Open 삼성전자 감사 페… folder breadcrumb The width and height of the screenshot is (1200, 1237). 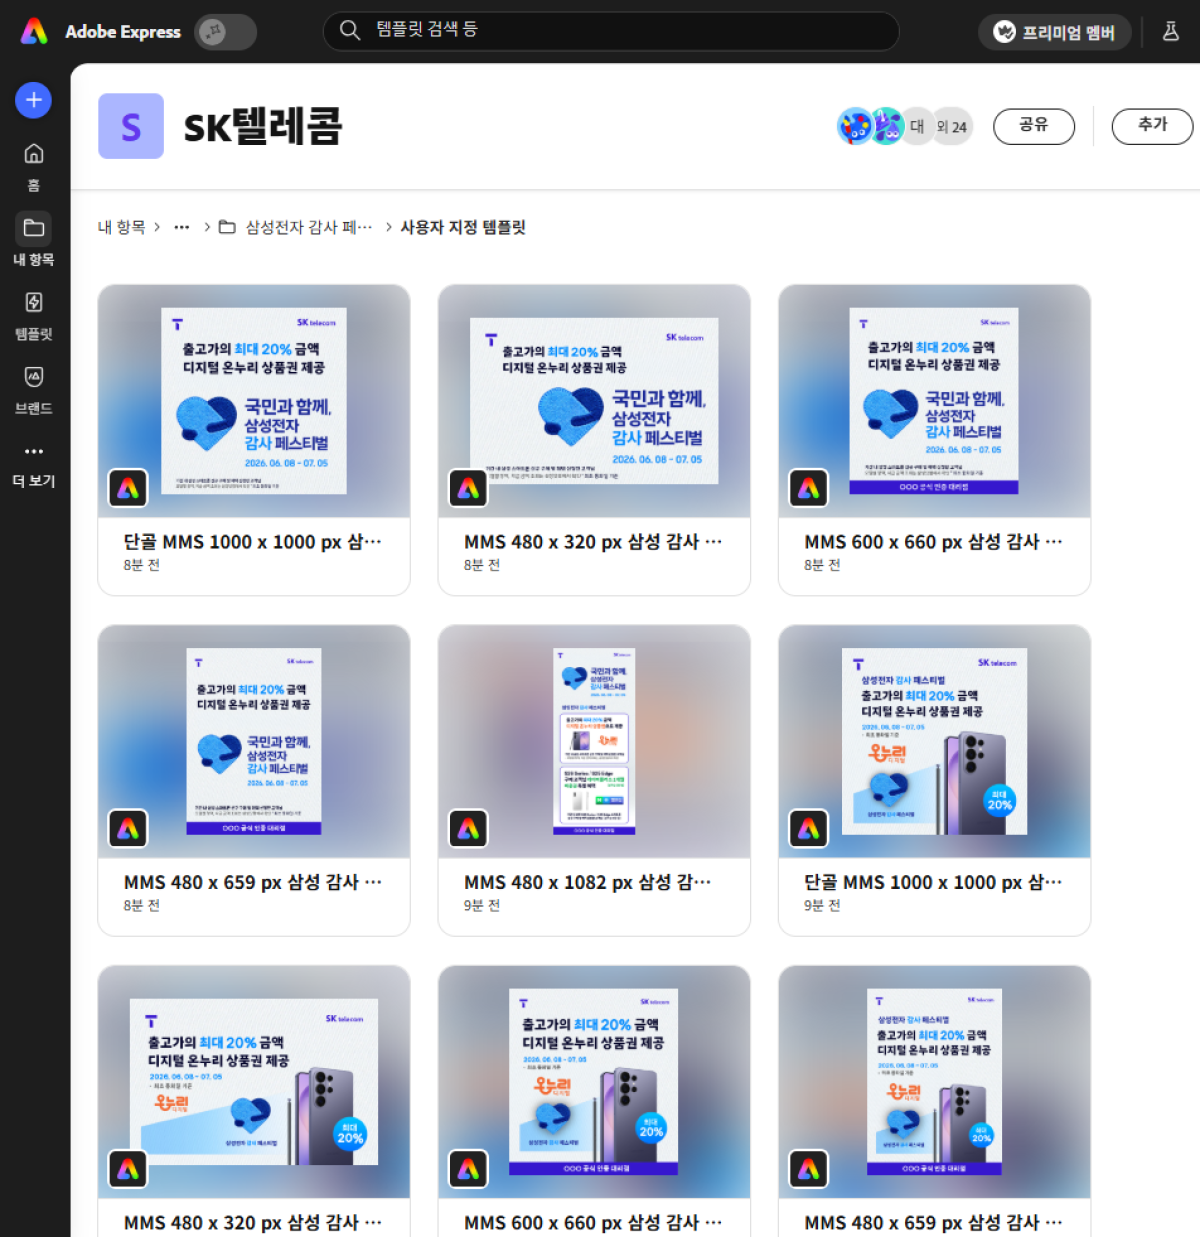(x=308, y=227)
